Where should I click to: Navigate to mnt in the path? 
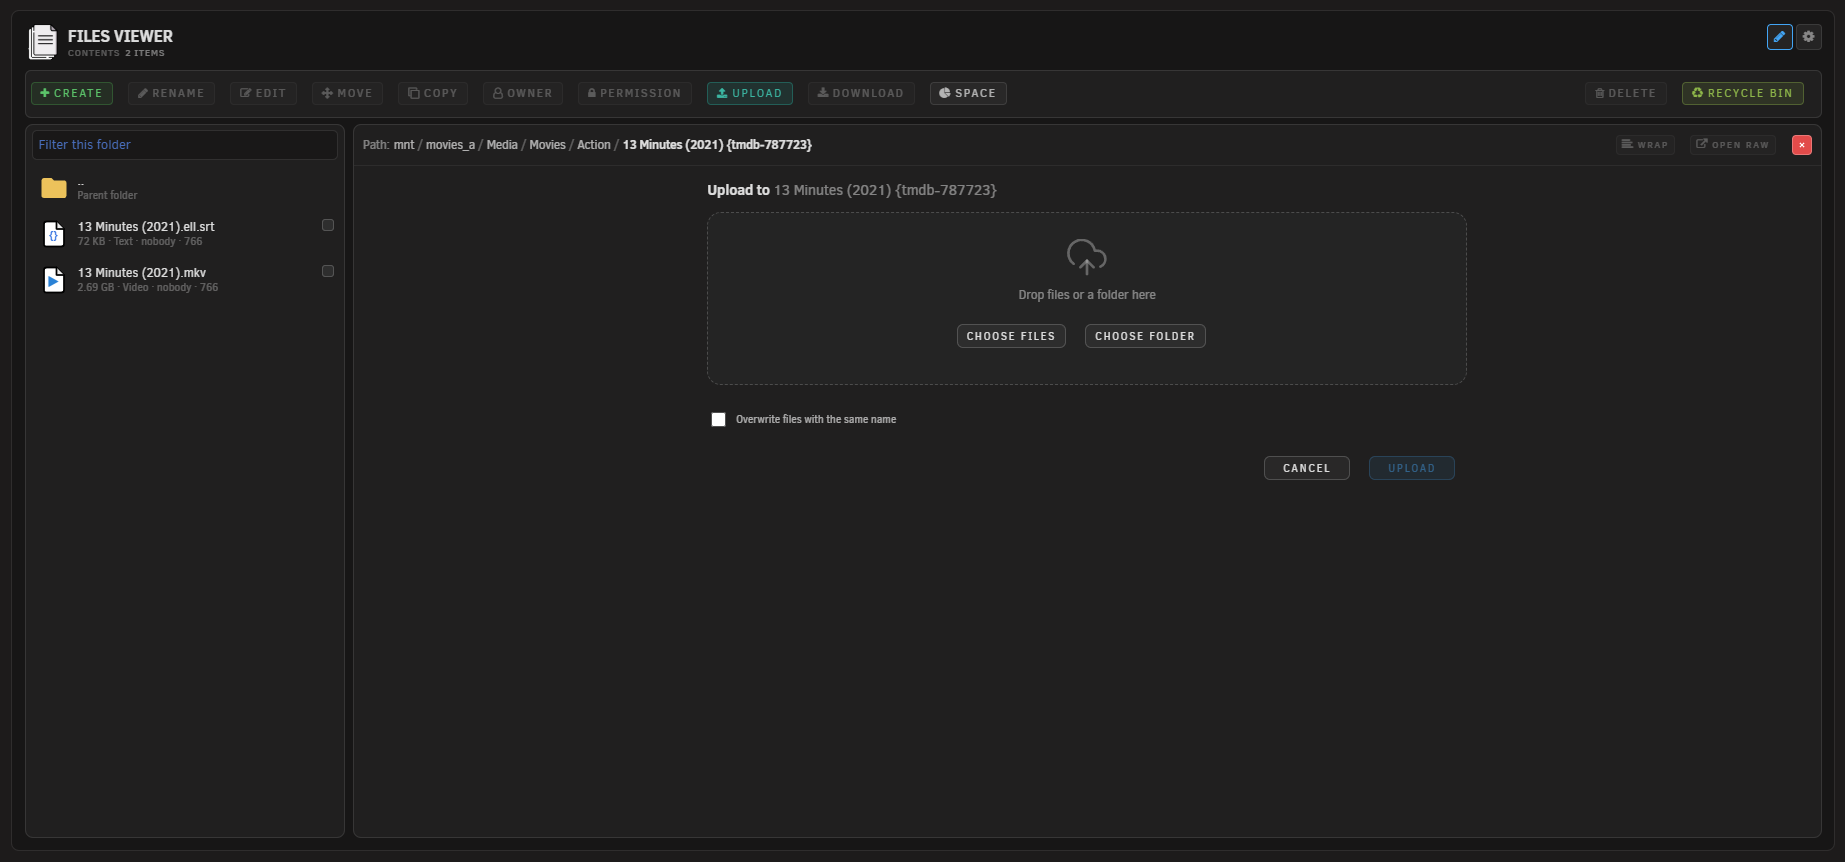point(404,145)
